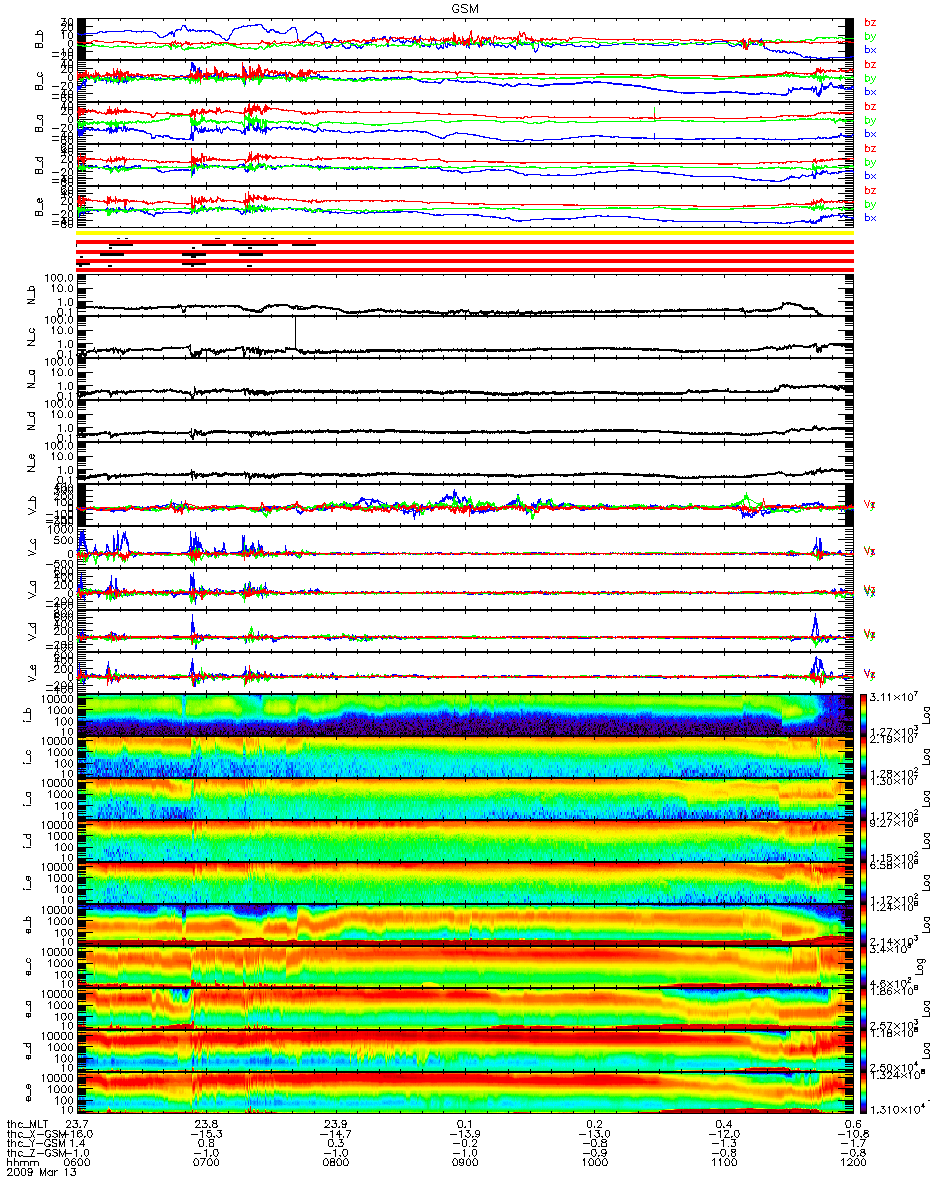Click the Y-GSM value "-1.7"
The width and height of the screenshot is (930, 1200).
click(x=852, y=1145)
